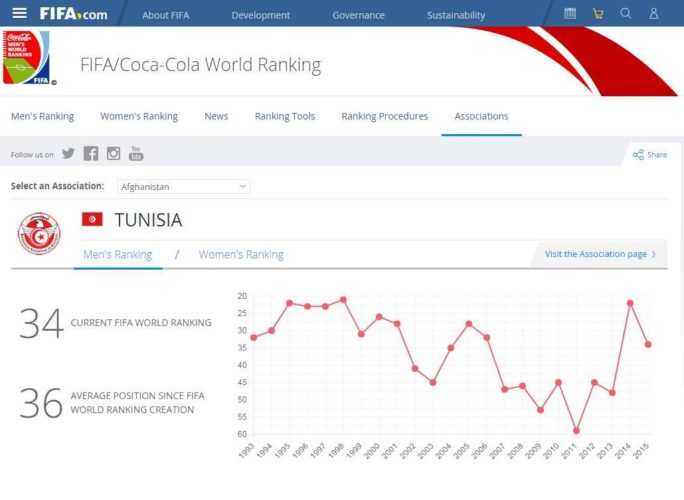Open FIFA Facebook page icon

click(x=91, y=154)
